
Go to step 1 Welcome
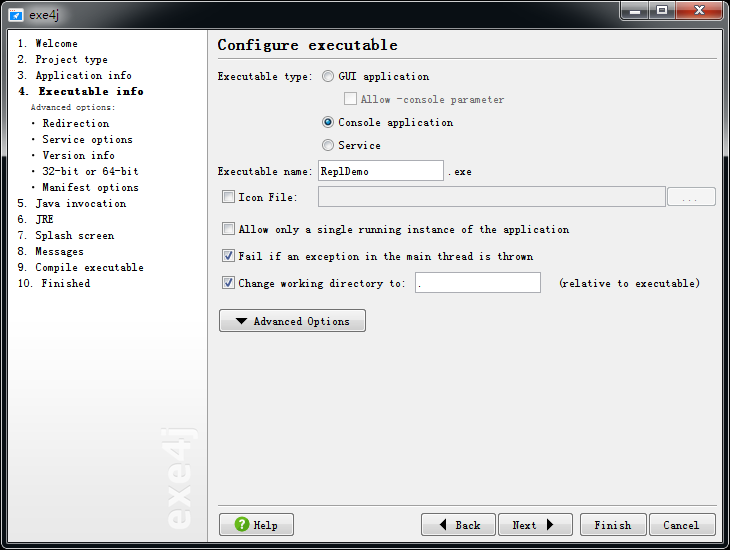coord(47,43)
